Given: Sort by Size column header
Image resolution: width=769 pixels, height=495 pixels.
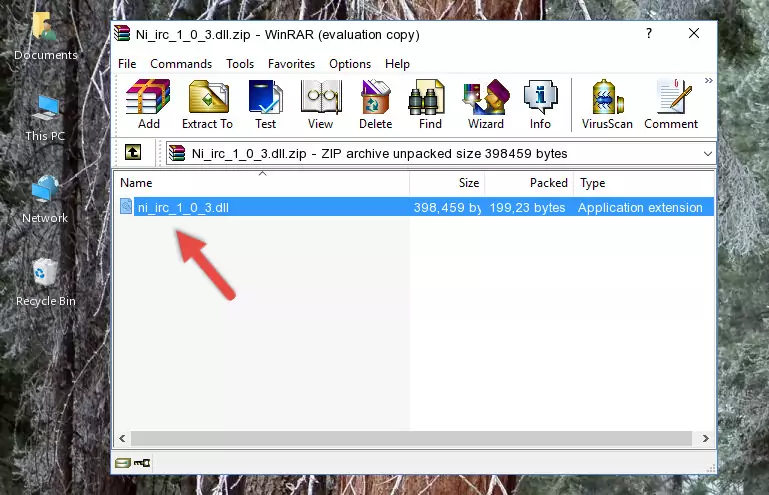Looking at the screenshot, I should [x=447, y=183].
